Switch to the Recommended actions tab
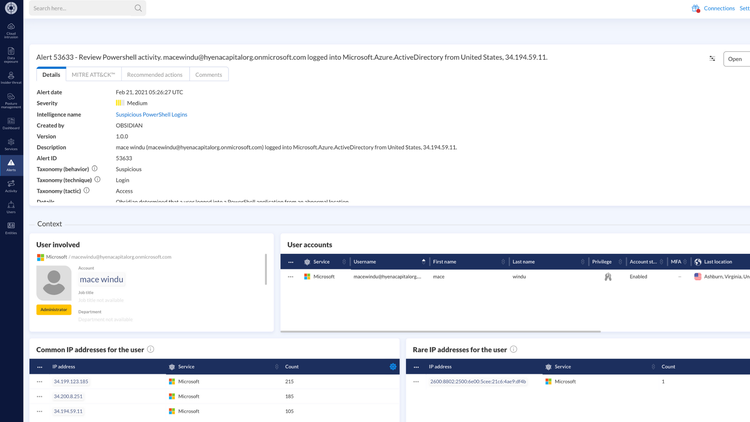Image resolution: width=750 pixels, height=422 pixels. pyautogui.click(x=154, y=75)
